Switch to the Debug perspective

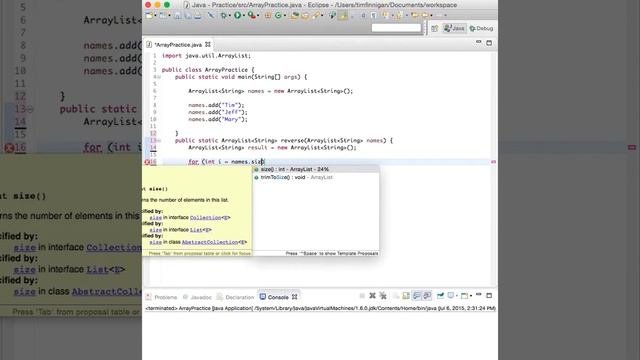(482, 29)
